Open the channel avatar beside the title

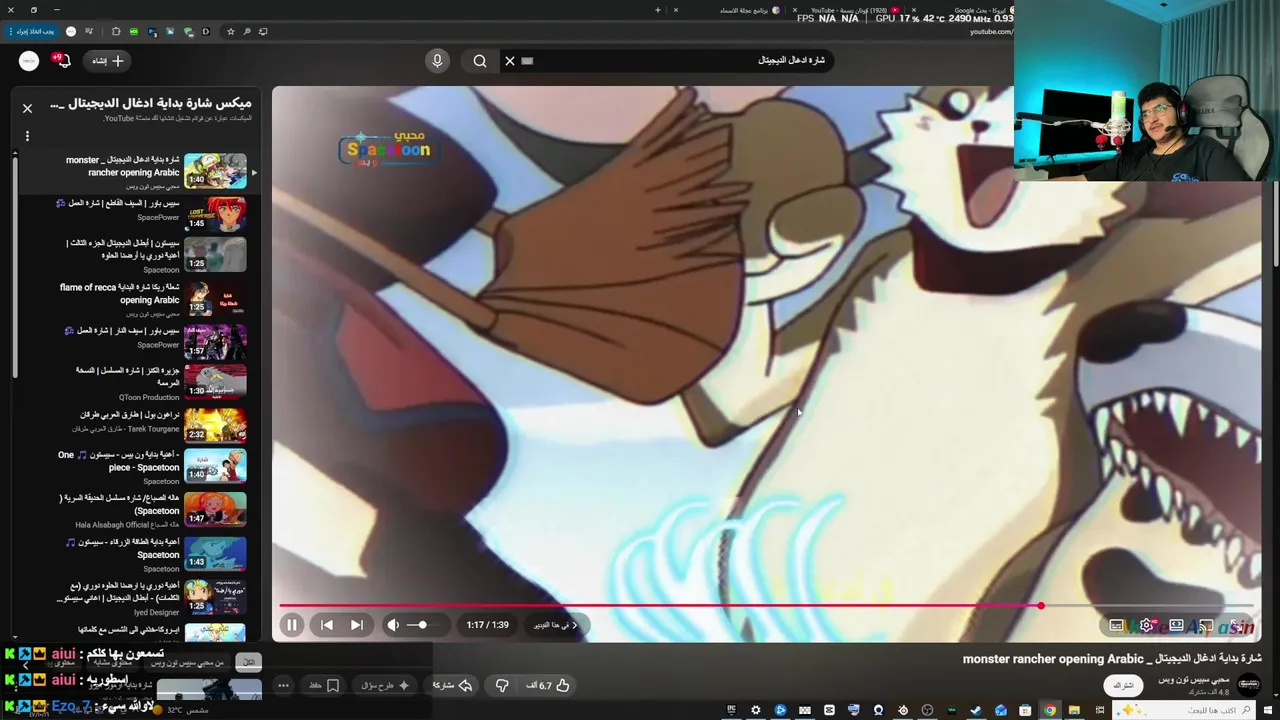[1248, 684]
